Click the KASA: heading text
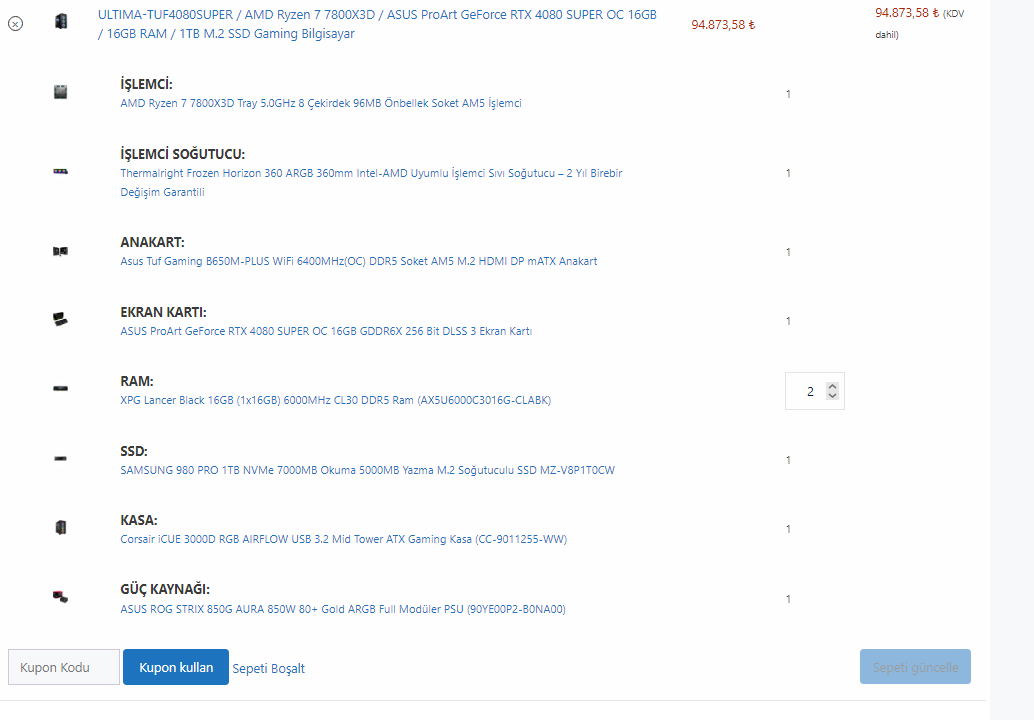 138,520
